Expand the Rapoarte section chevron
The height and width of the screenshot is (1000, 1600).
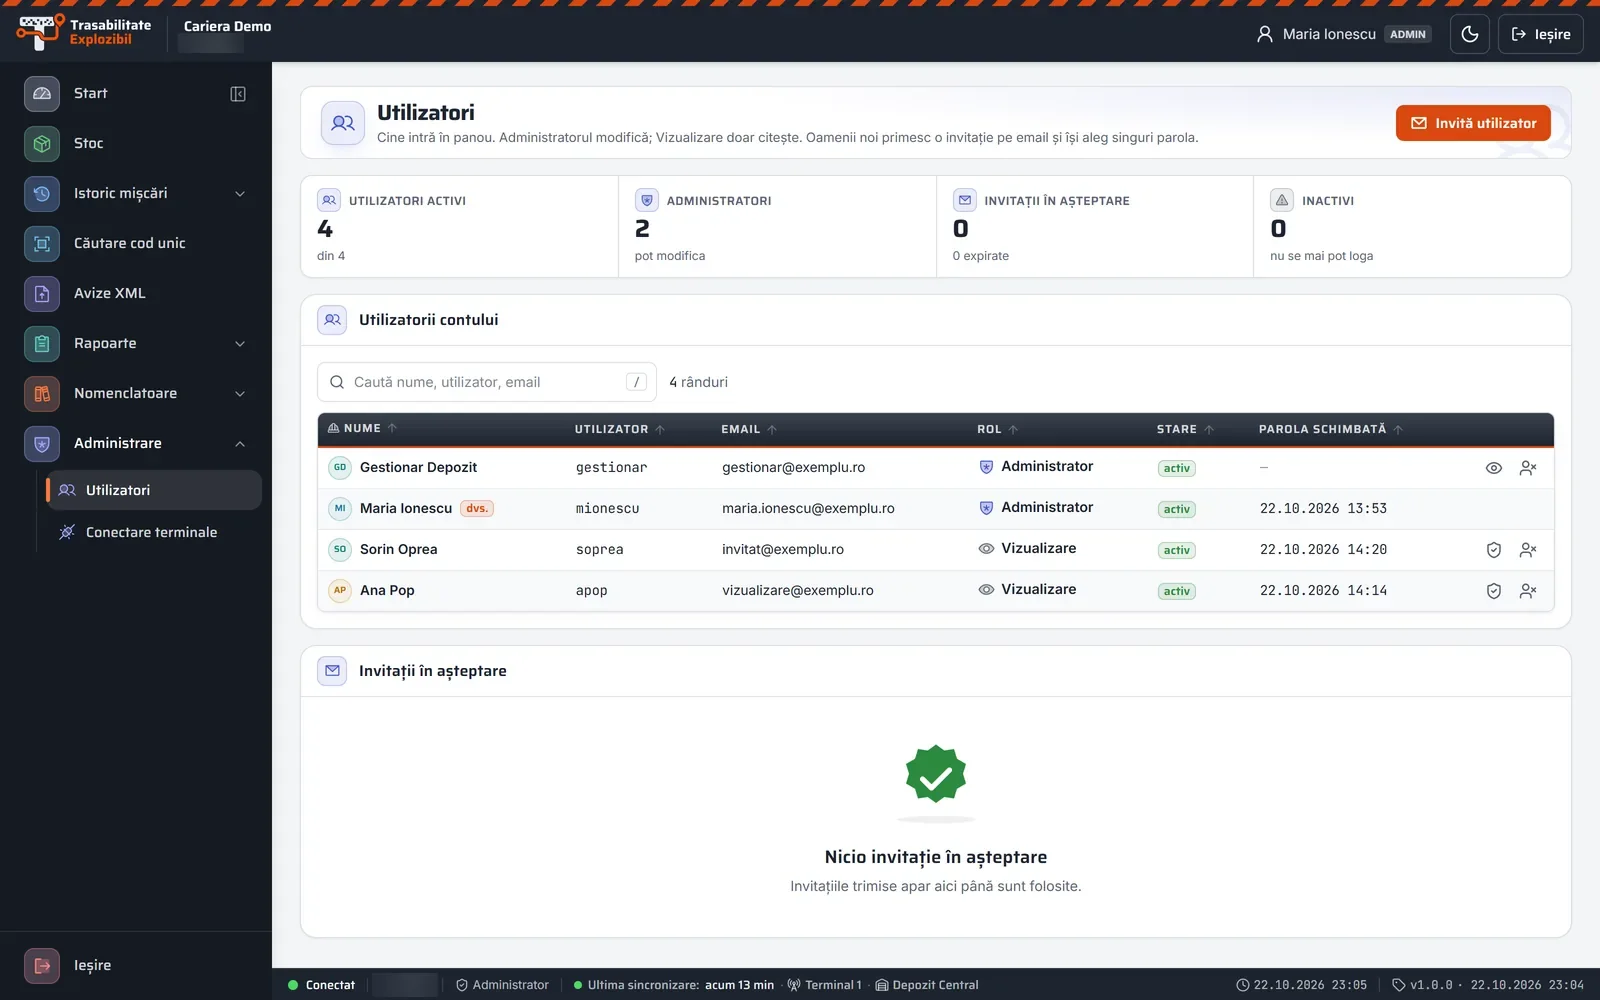click(x=240, y=343)
